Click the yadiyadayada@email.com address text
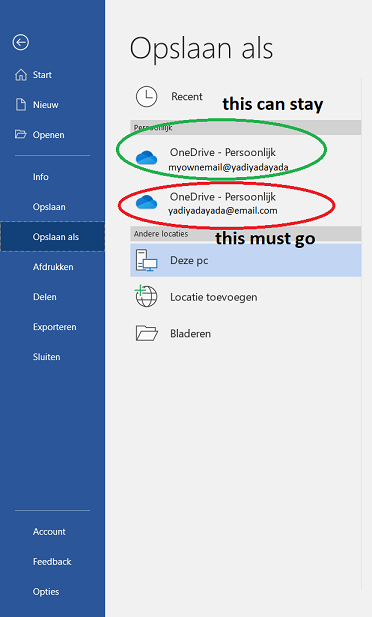This screenshot has height=617, width=372. click(x=223, y=211)
